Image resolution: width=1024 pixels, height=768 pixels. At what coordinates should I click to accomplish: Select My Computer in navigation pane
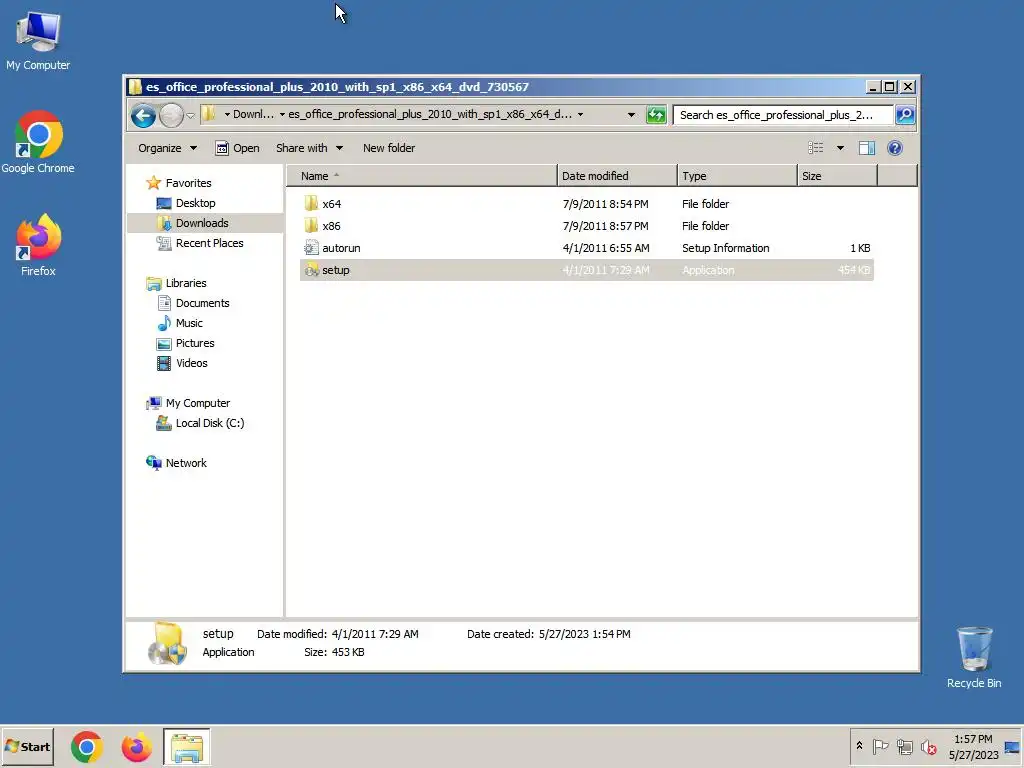tap(197, 404)
